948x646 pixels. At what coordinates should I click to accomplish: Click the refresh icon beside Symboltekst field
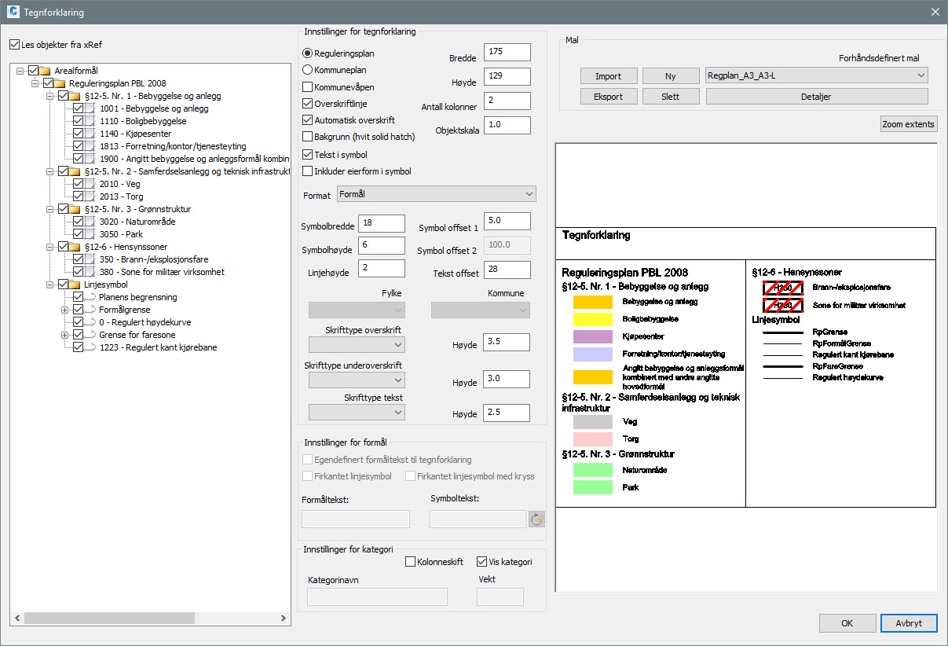pyautogui.click(x=537, y=519)
